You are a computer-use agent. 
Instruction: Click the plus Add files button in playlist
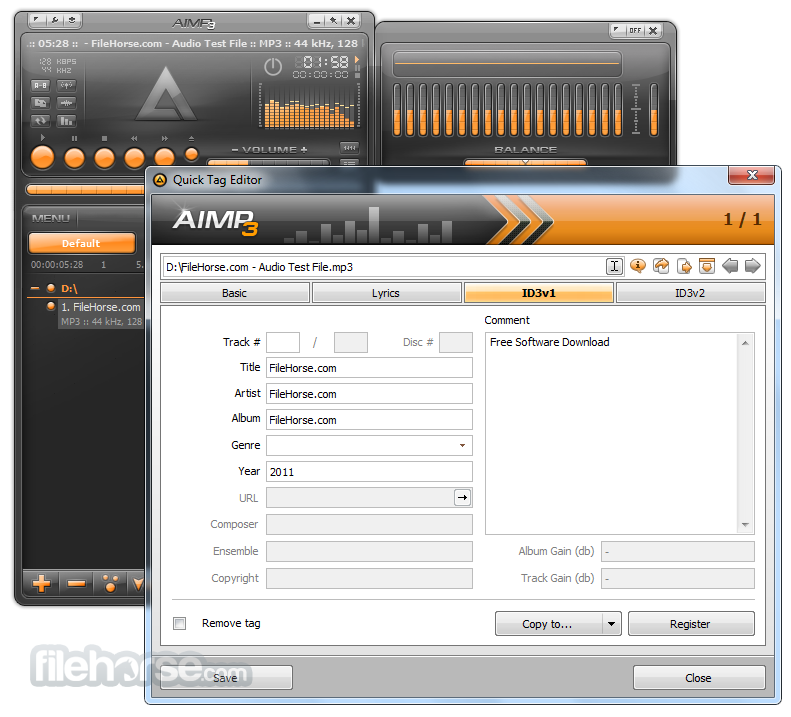41,584
